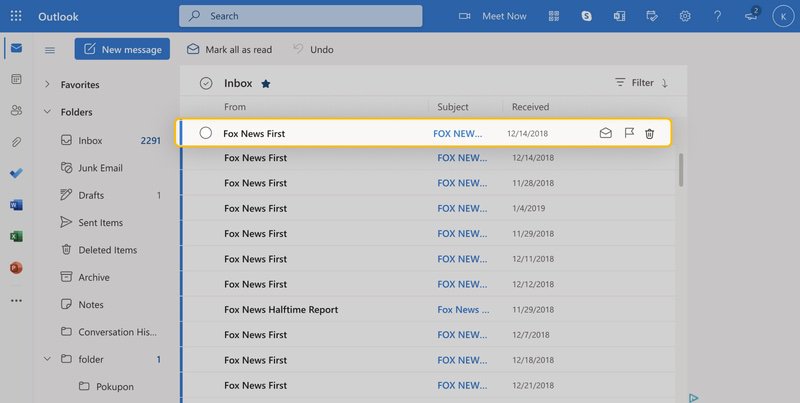The height and width of the screenshot is (403, 800).
Task: Click the Search input field
Action: click(301, 16)
